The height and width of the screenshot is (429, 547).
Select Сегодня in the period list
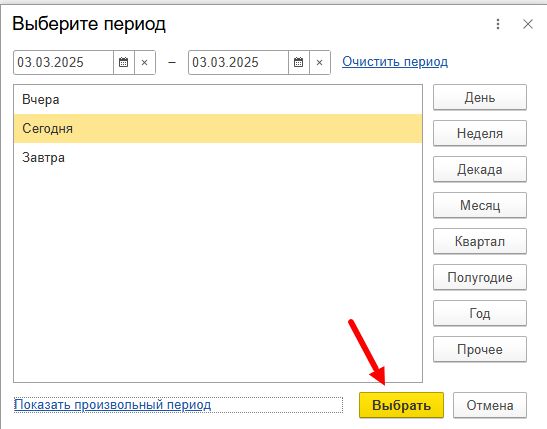pyautogui.click(x=218, y=128)
